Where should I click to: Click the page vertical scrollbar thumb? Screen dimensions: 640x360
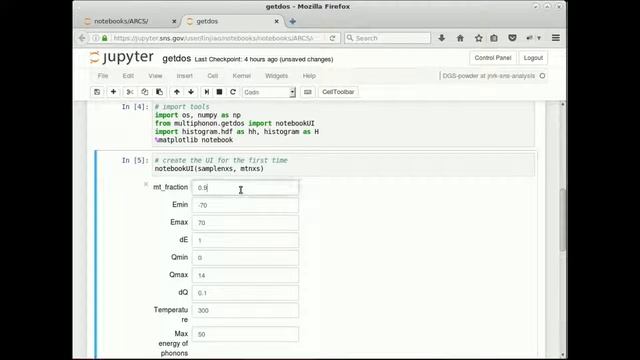(562, 220)
